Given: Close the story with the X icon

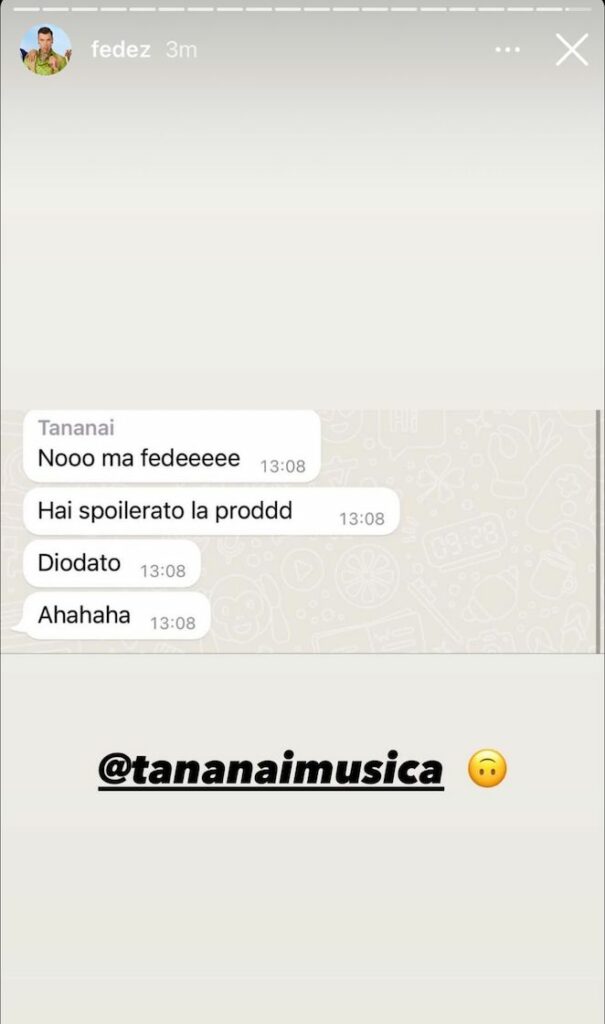Looking at the screenshot, I should click(x=572, y=50).
